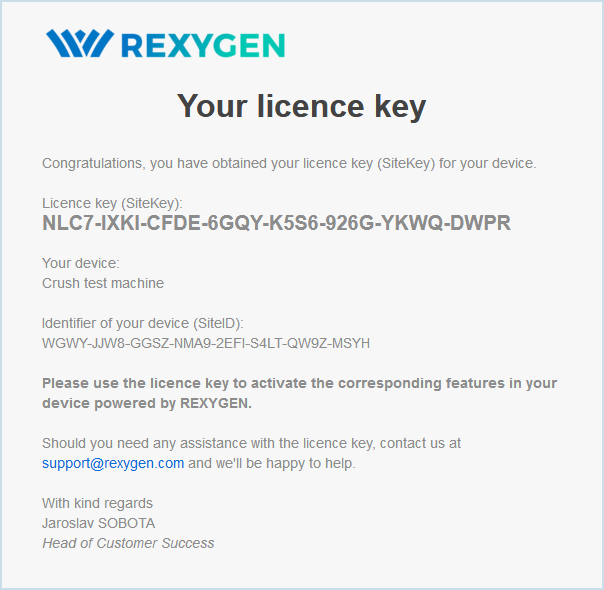604x590 pixels.
Task: Click the Congratulations intro sentence
Action: click(289, 163)
